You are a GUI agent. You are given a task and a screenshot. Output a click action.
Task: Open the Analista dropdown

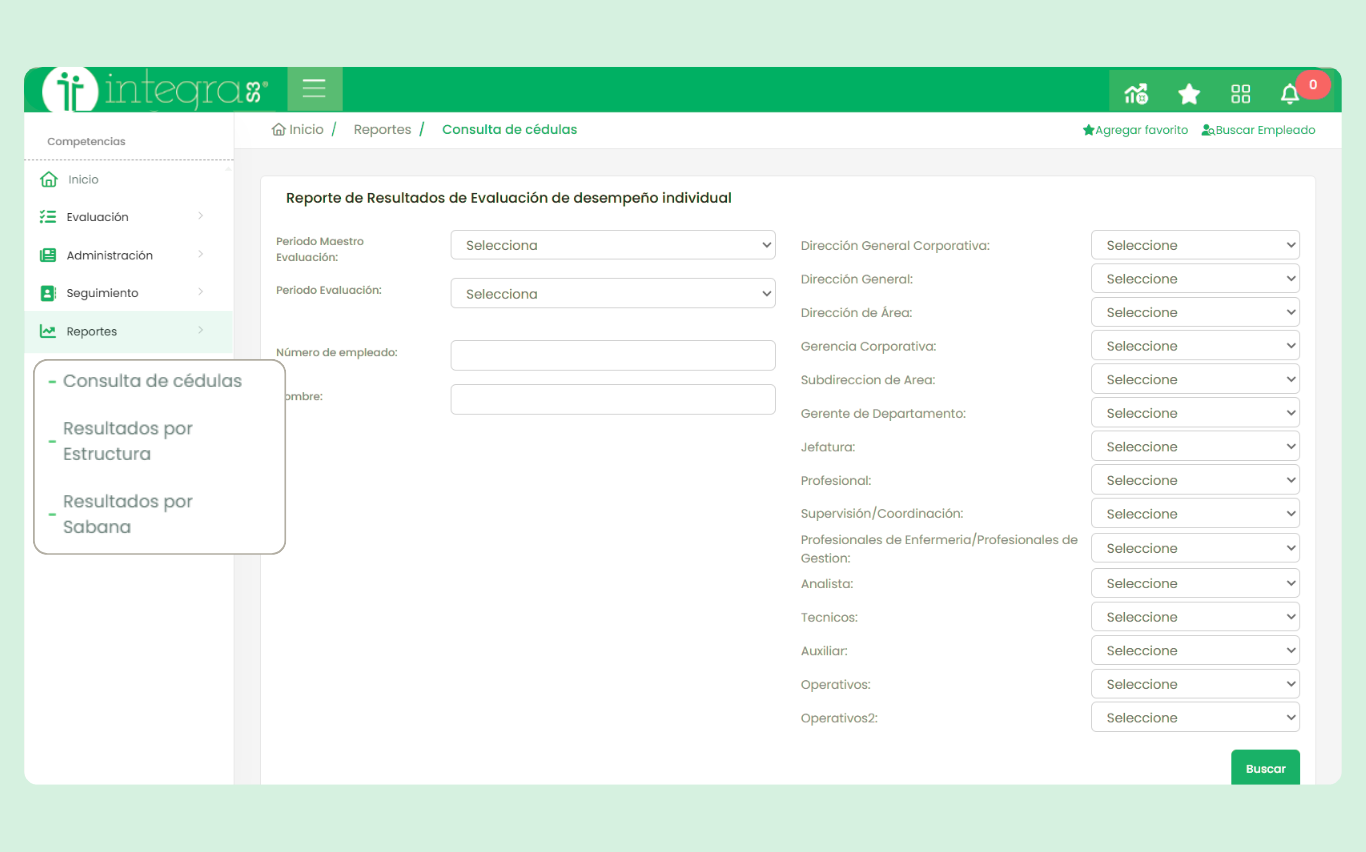tap(1195, 583)
